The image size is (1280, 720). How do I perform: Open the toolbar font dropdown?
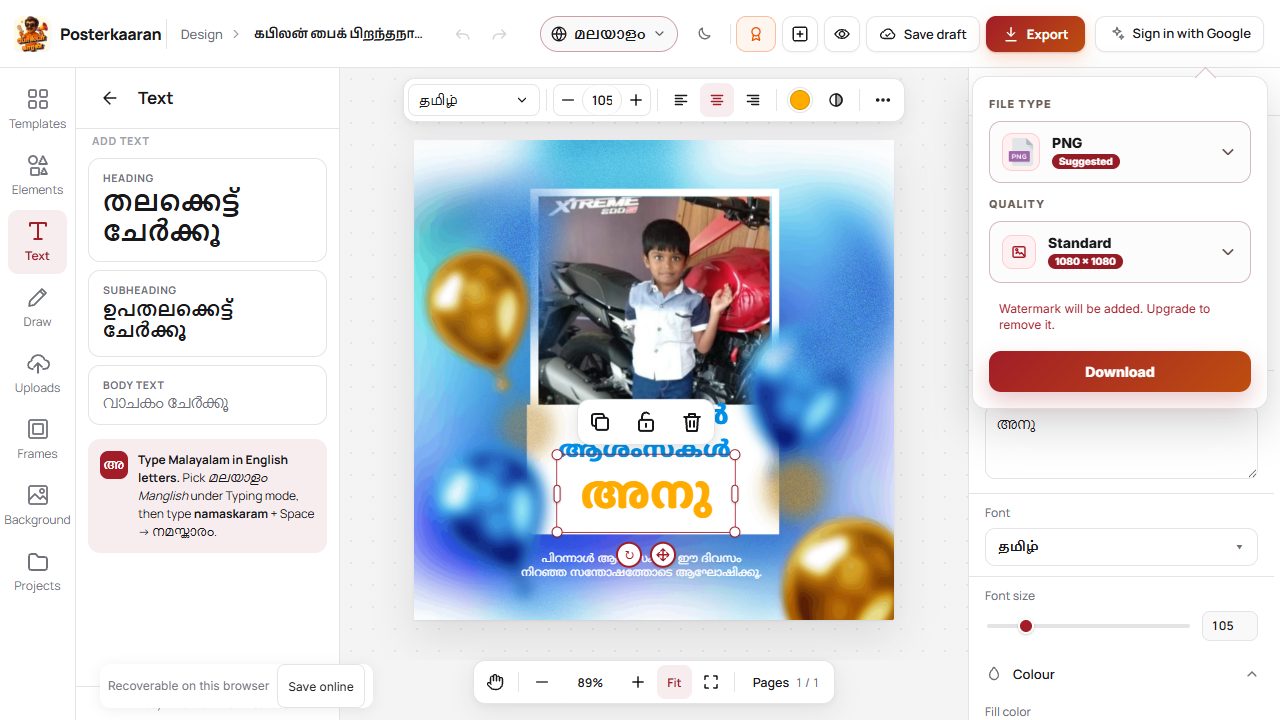pyautogui.click(x=473, y=100)
